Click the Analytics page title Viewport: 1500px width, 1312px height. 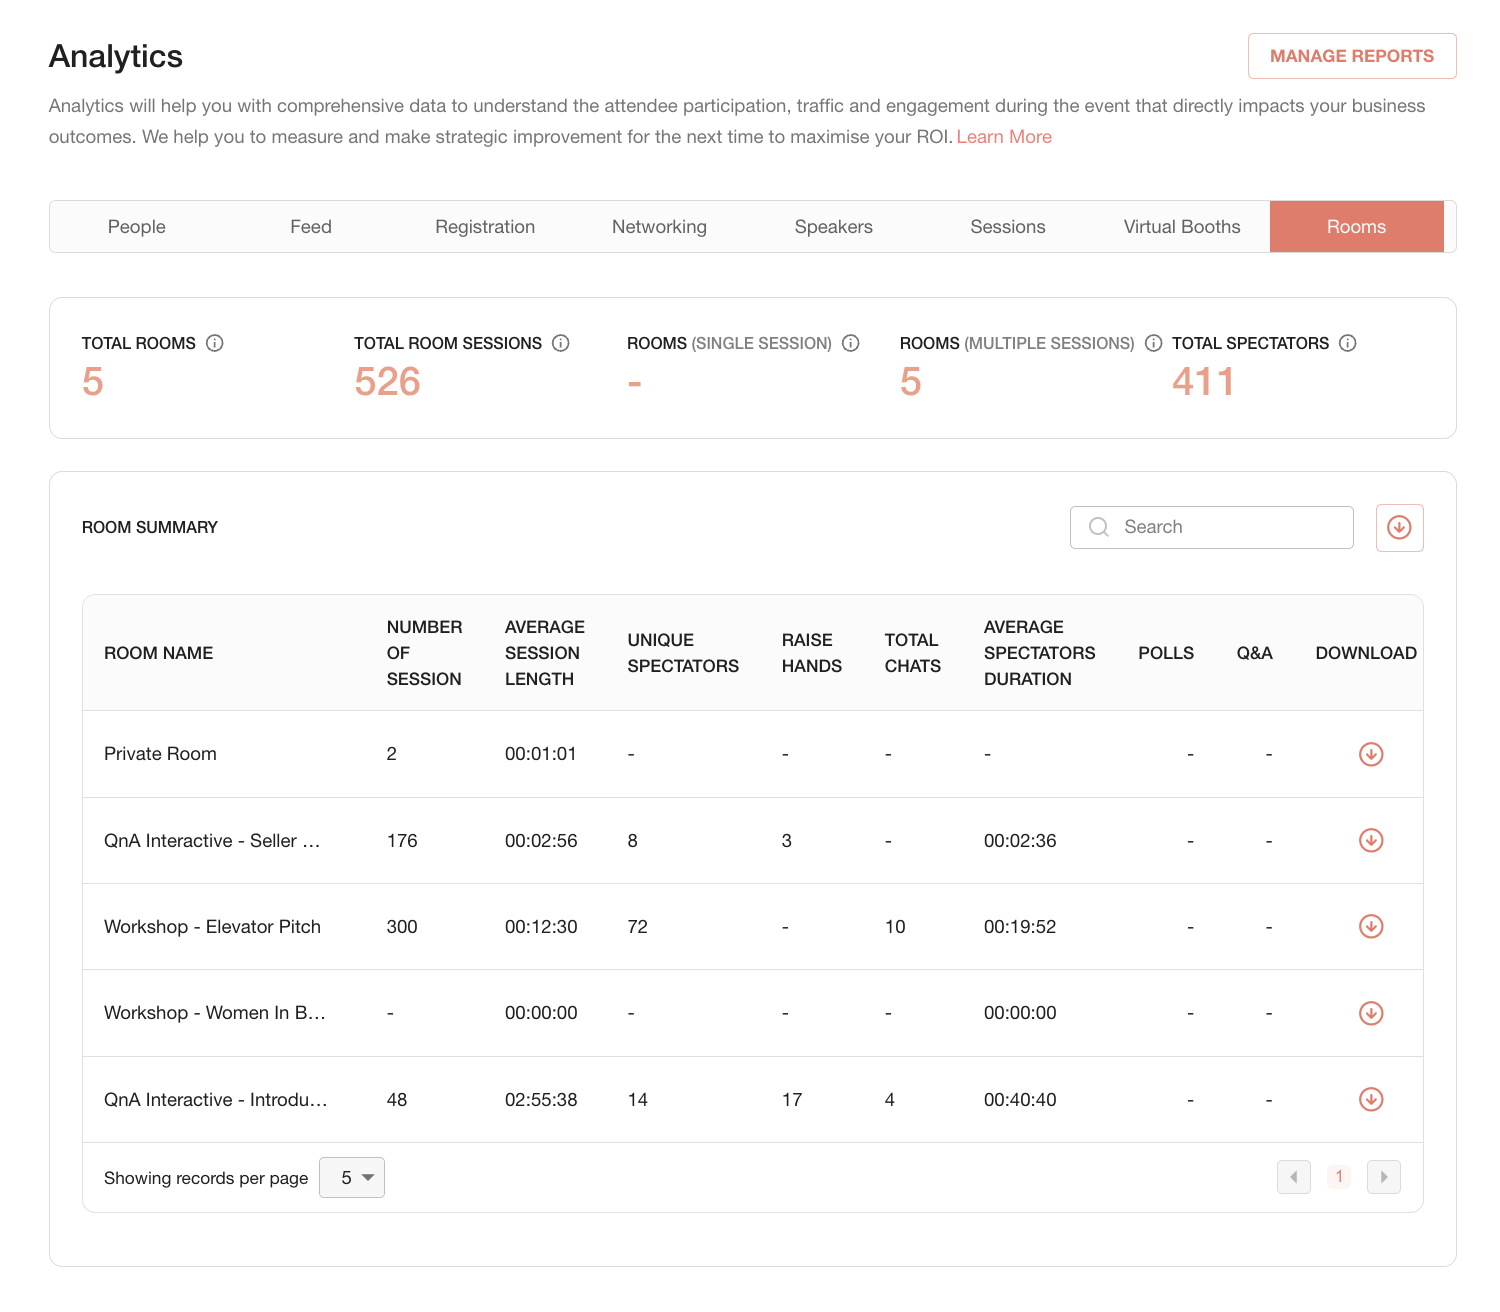116,57
